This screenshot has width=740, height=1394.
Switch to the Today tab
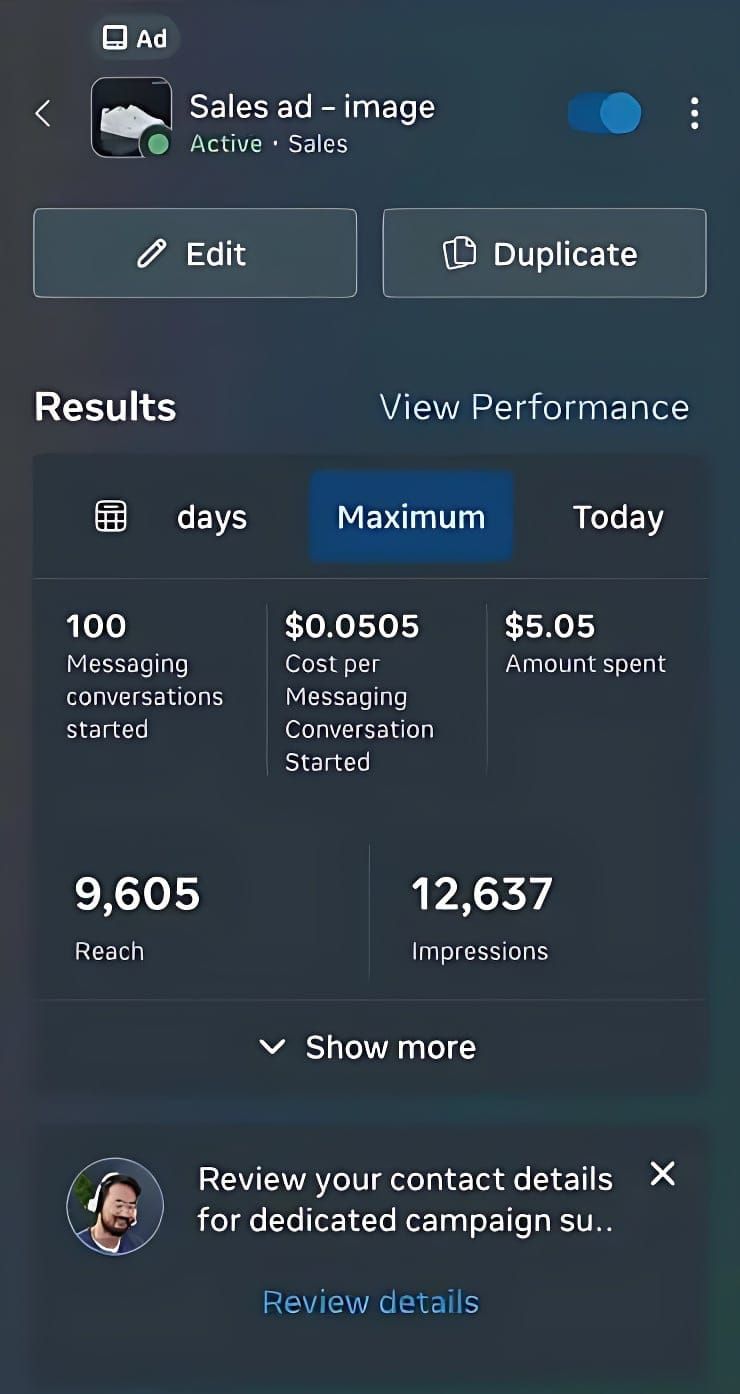(618, 517)
